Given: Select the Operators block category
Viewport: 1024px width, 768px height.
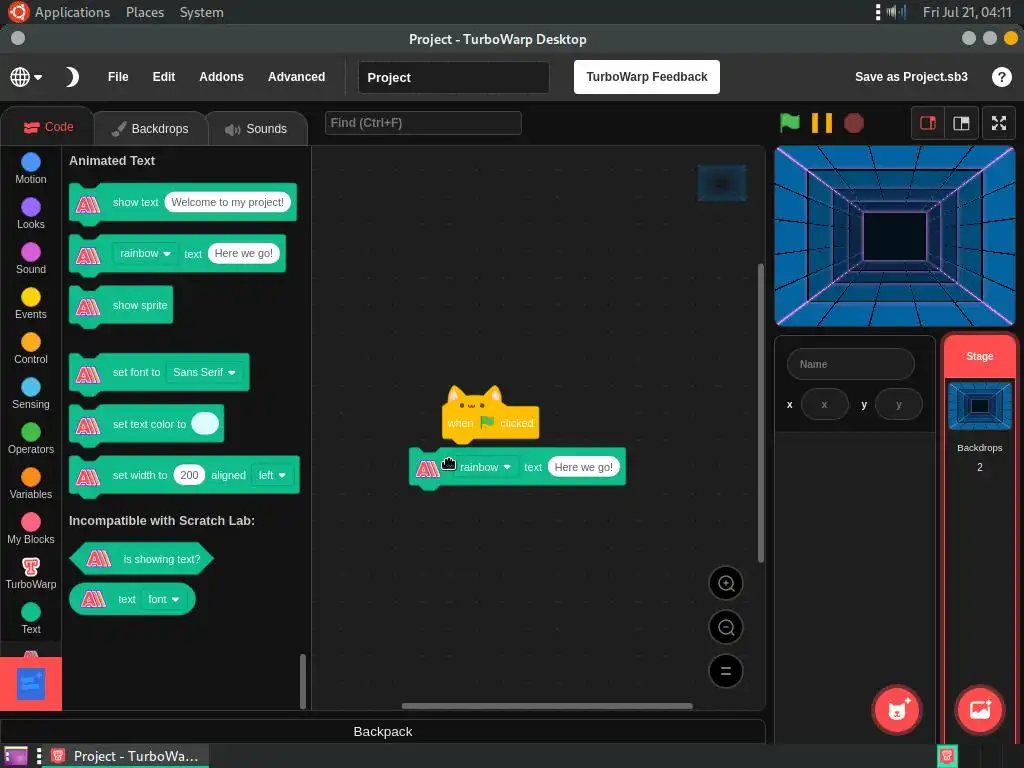Looking at the screenshot, I should 31,439.
